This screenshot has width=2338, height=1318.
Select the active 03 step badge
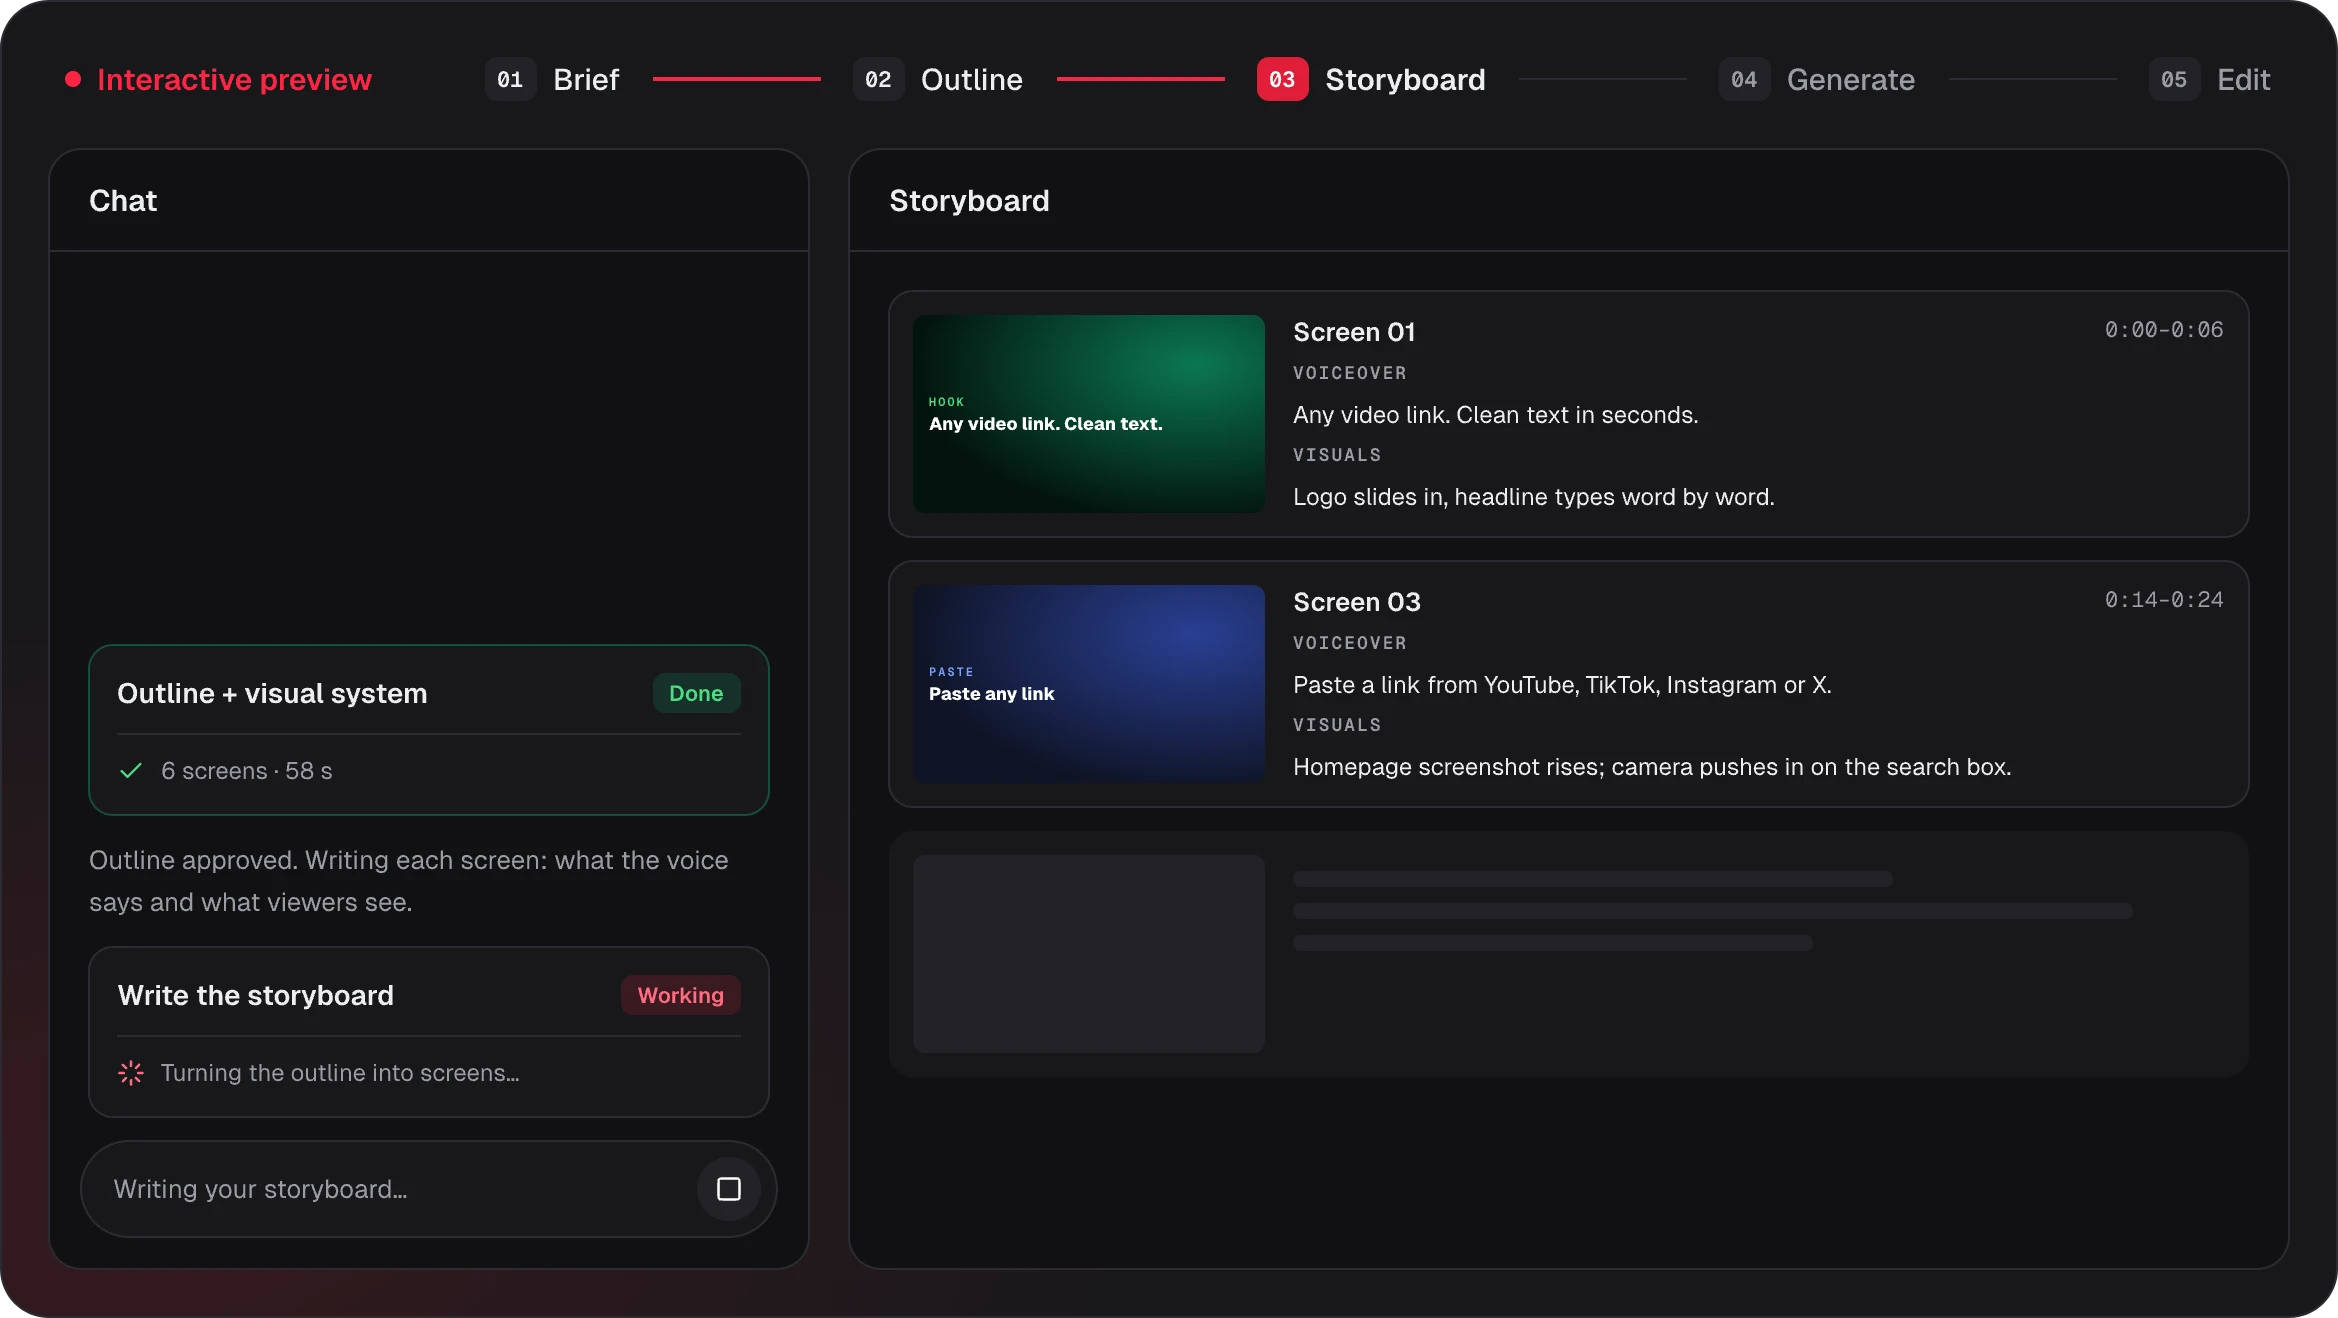(x=1282, y=79)
